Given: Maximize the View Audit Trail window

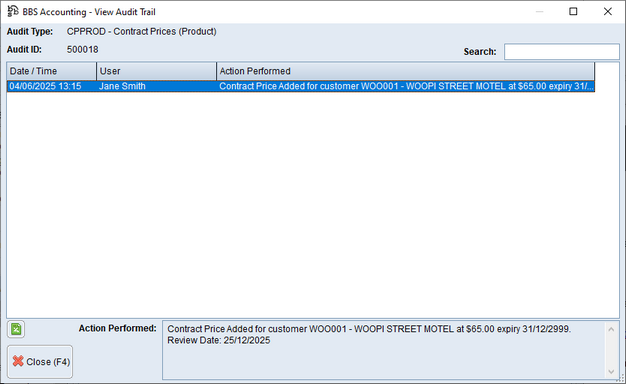Looking at the screenshot, I should point(573,12).
